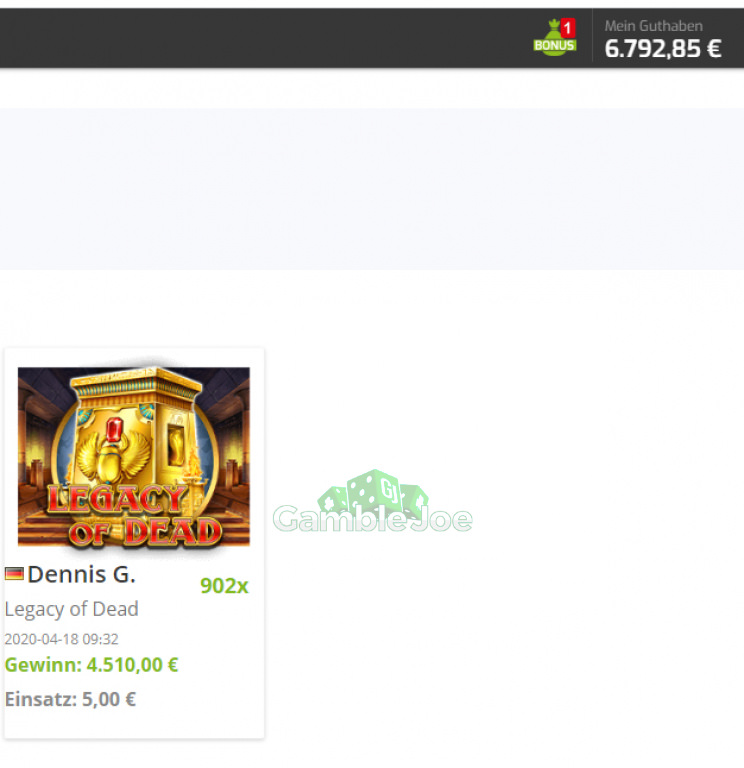
Task: Click the GambleJoe watermark text
Action: 373,519
